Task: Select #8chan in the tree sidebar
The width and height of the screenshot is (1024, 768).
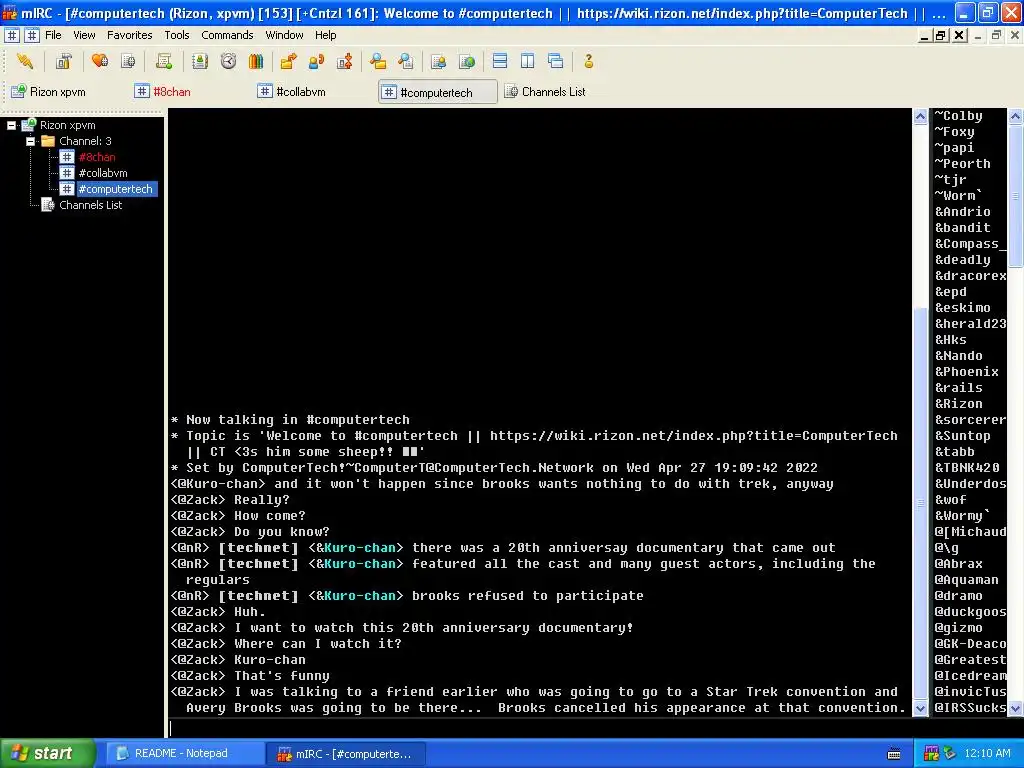Action: coord(97,157)
